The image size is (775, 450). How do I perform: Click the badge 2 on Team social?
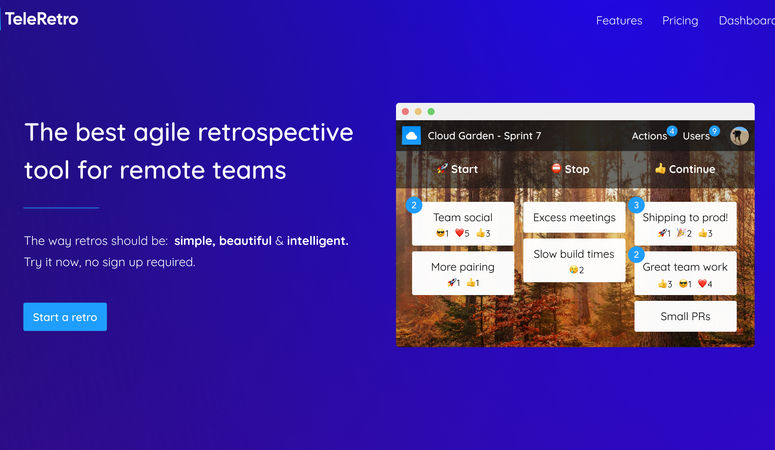tap(414, 205)
